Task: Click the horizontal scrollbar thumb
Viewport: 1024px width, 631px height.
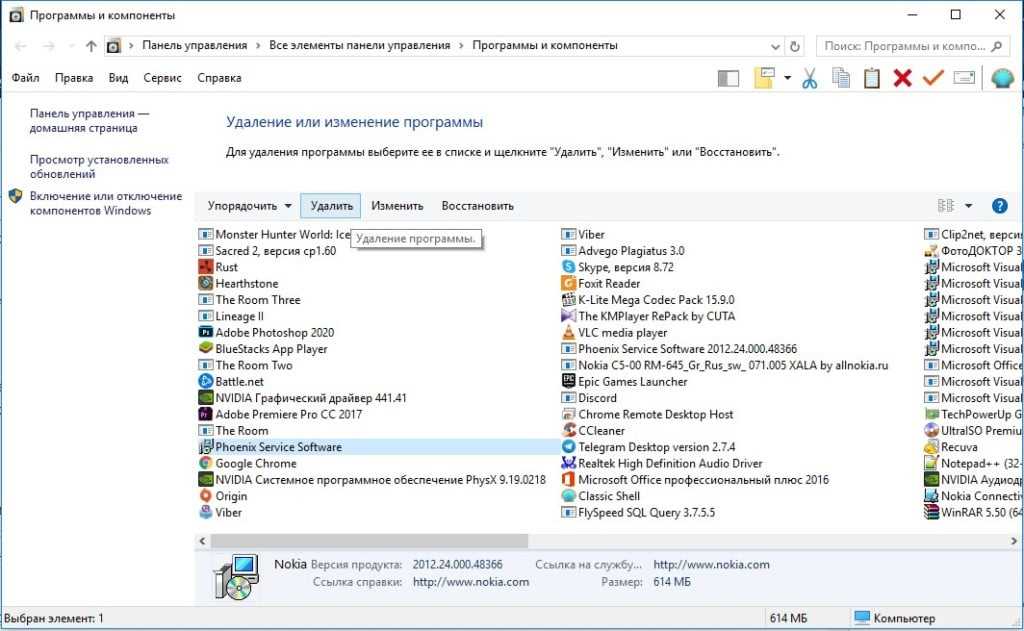Action: point(369,541)
